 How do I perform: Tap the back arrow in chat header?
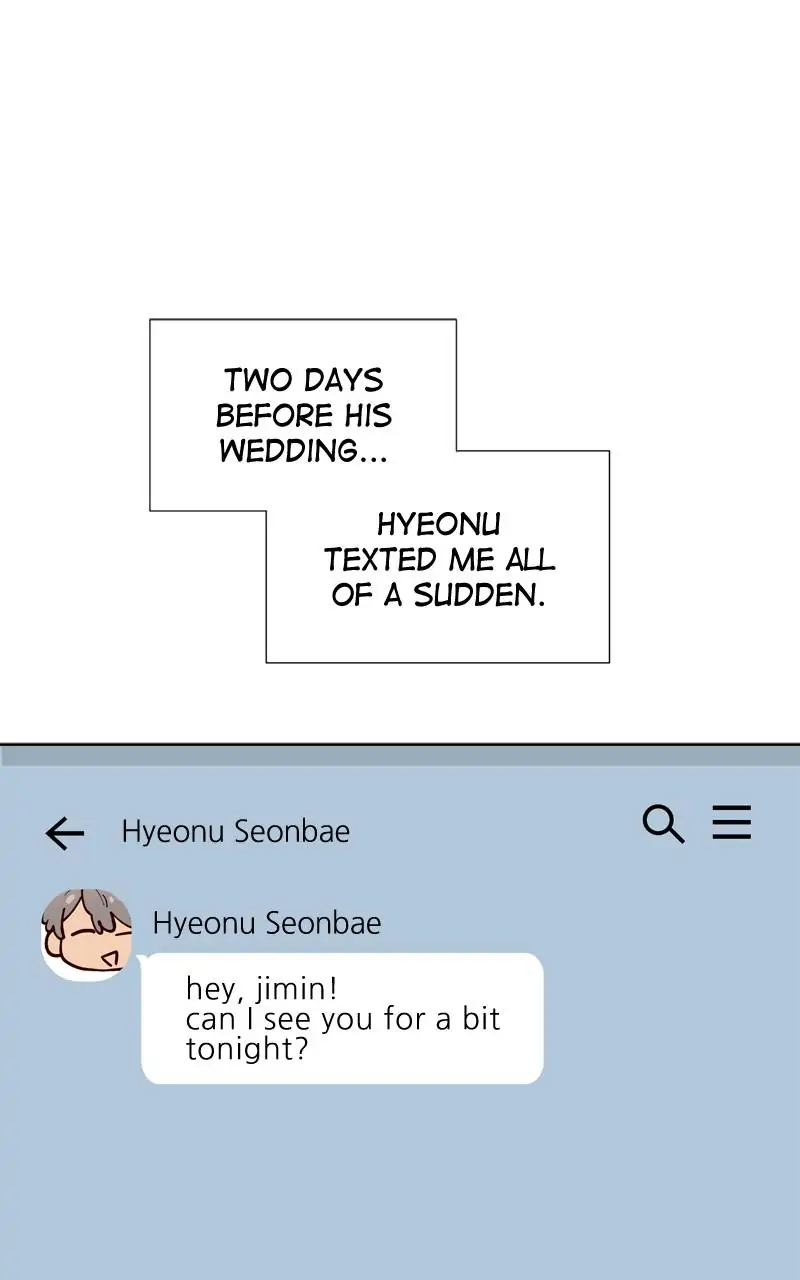(x=65, y=833)
